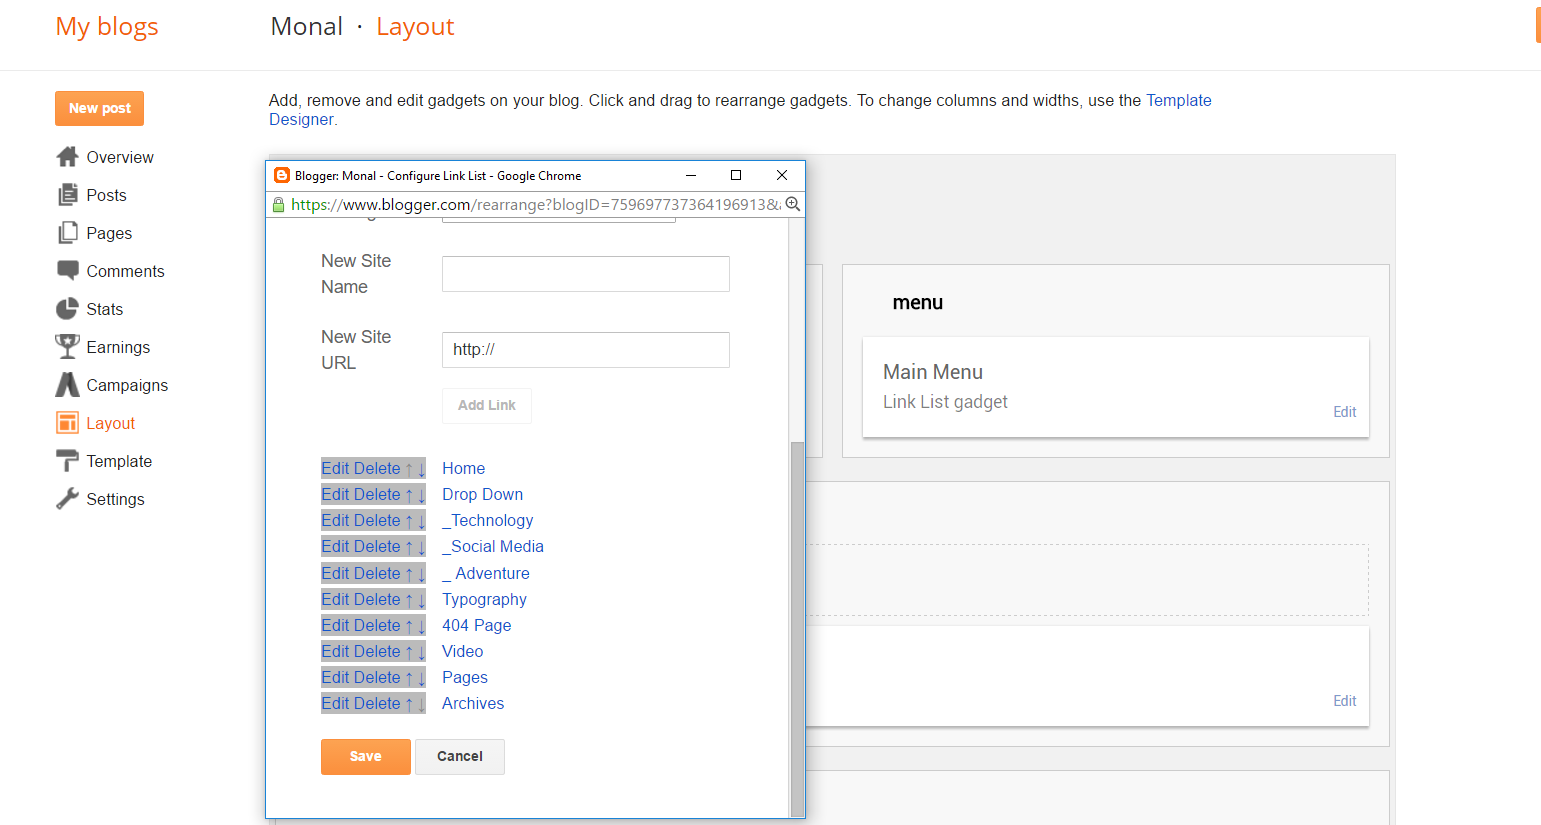
Task: Click the Campaigns sidebar item
Action: 127,385
